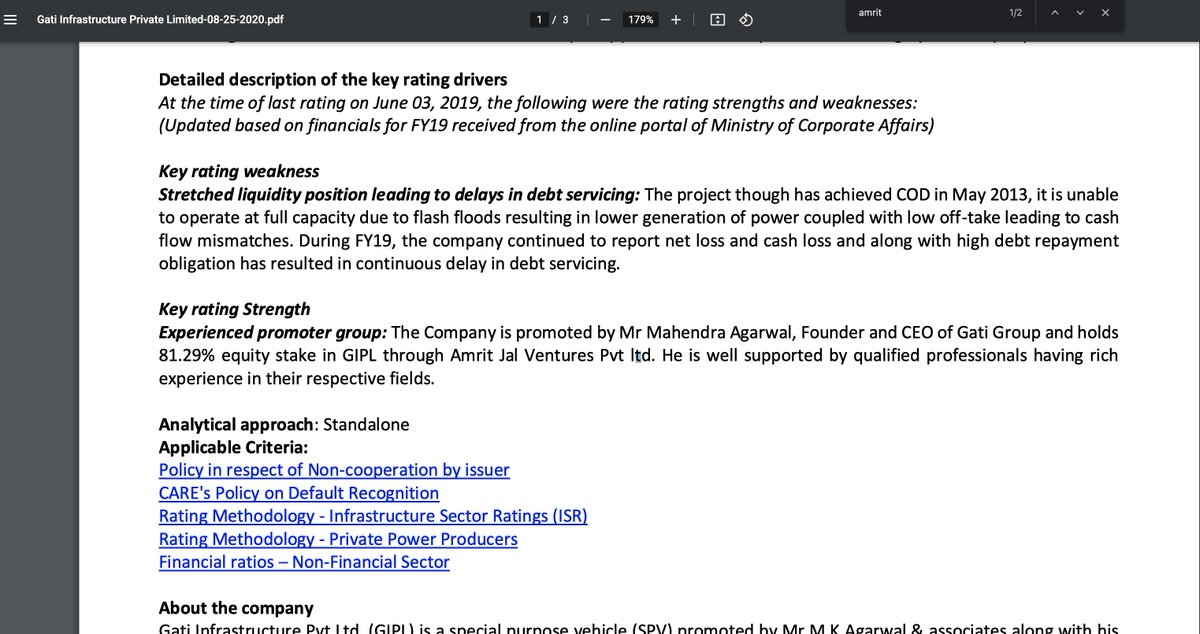
Task: Open Policy in respect of Non-cooperation link
Action: click(x=334, y=470)
